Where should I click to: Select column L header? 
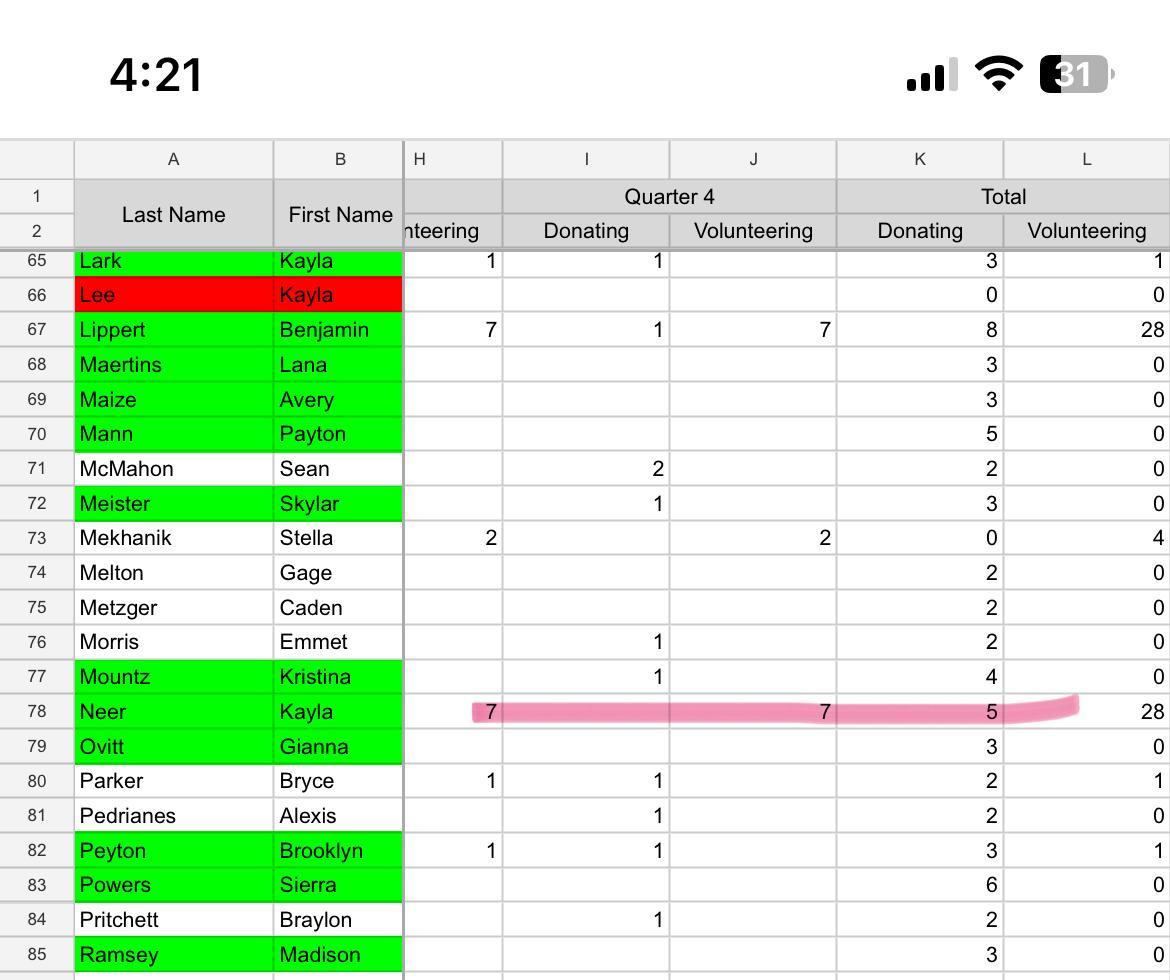(1086, 159)
